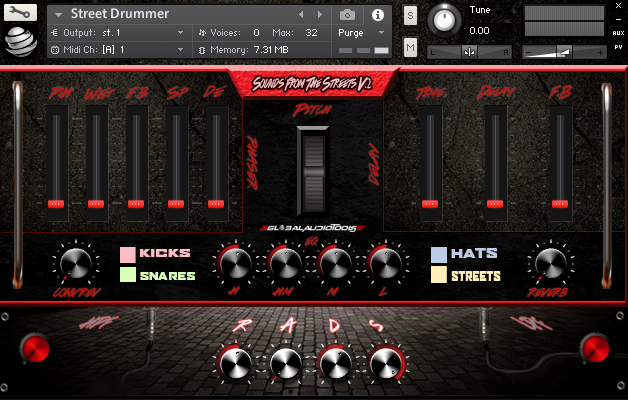Select the STREETS label
Image resolution: width=628 pixels, height=400 pixels.
click(x=476, y=276)
